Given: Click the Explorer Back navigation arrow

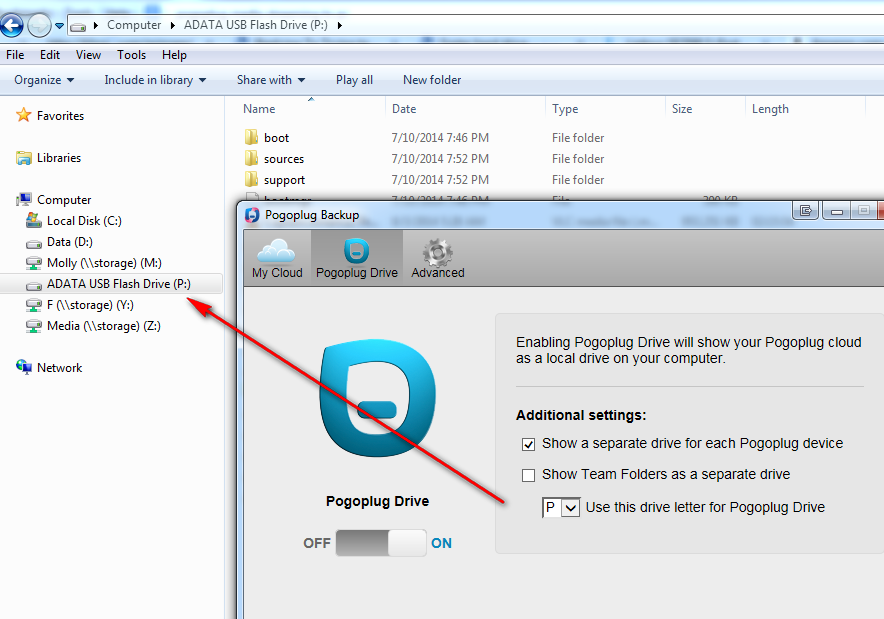Looking at the screenshot, I should coord(11,25).
